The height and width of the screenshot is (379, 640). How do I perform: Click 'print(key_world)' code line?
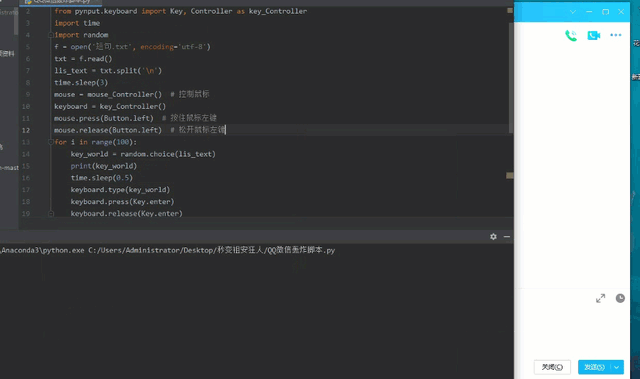coord(104,166)
